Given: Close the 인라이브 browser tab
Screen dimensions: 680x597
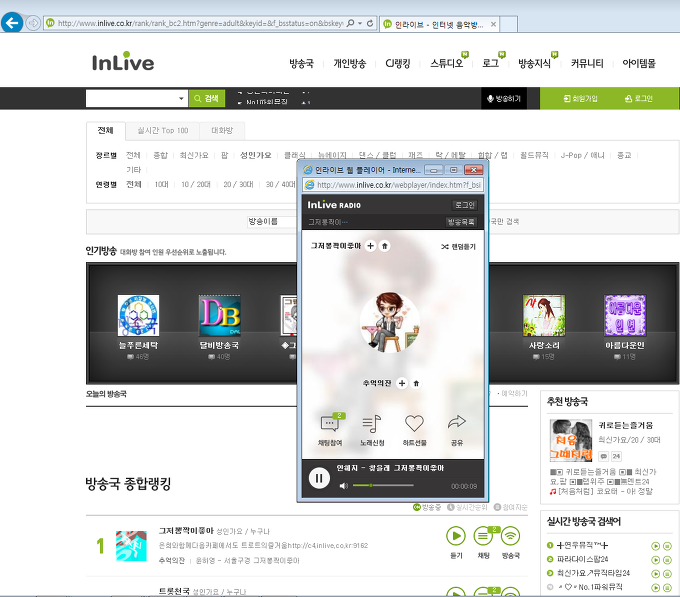Looking at the screenshot, I should tap(493, 24).
